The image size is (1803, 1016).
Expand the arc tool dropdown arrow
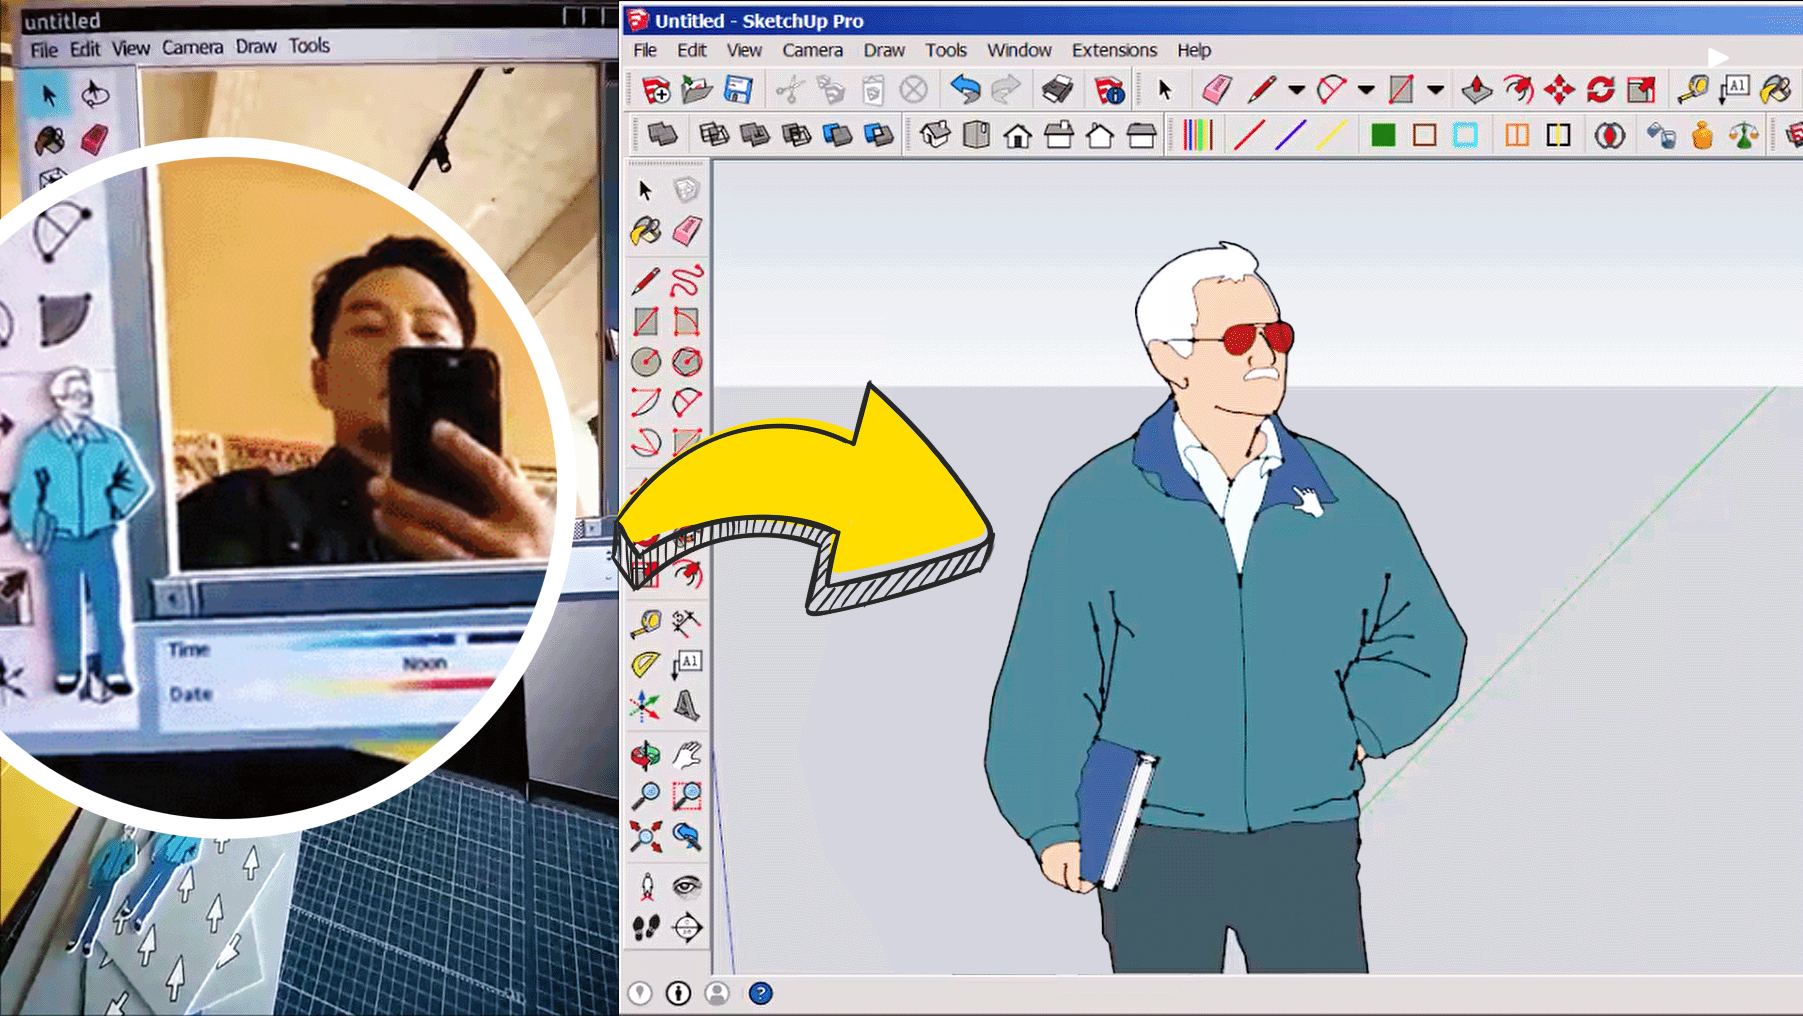coord(1366,90)
